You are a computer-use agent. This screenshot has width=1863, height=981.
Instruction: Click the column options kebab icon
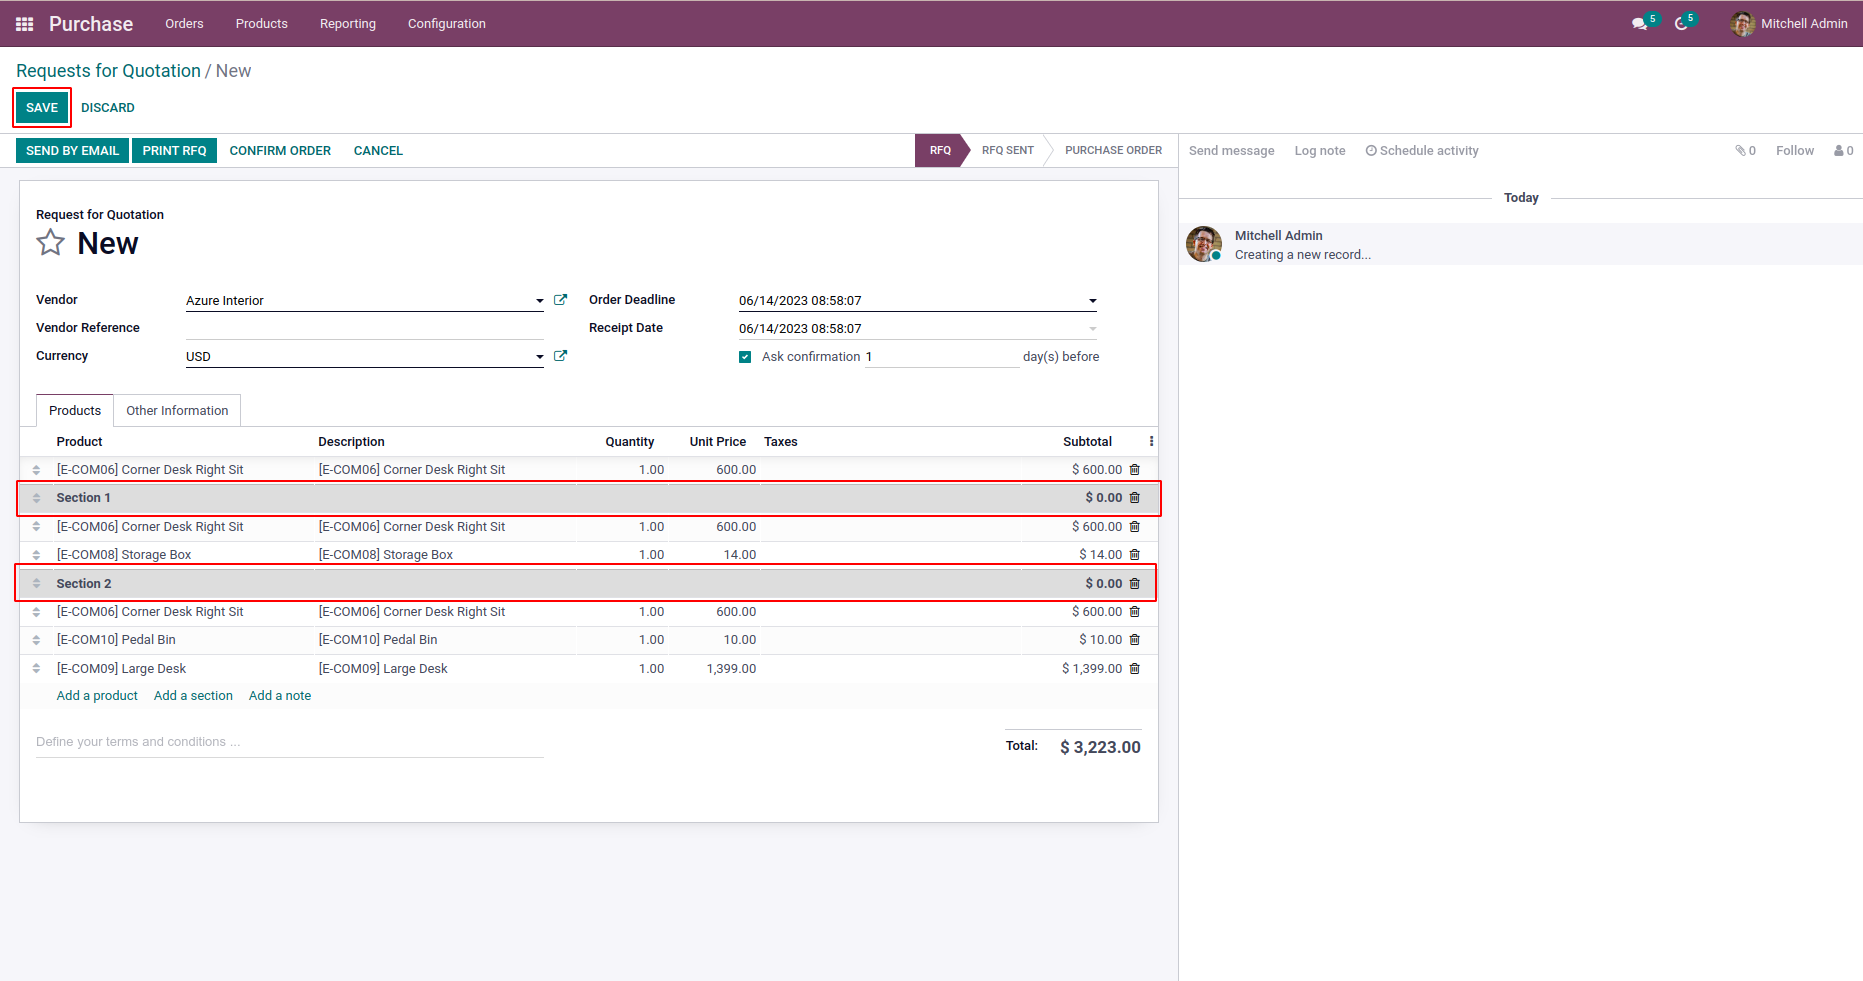pyautogui.click(x=1151, y=442)
